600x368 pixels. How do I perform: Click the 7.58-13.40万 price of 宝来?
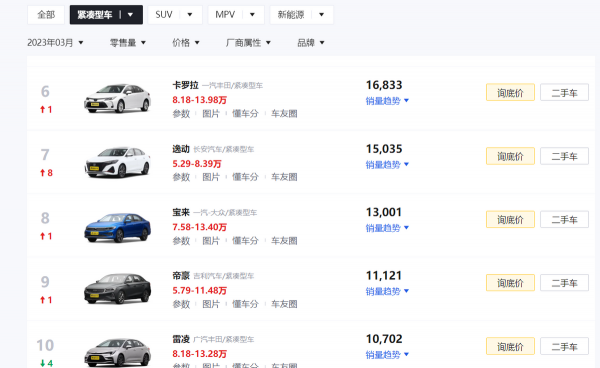(199, 227)
